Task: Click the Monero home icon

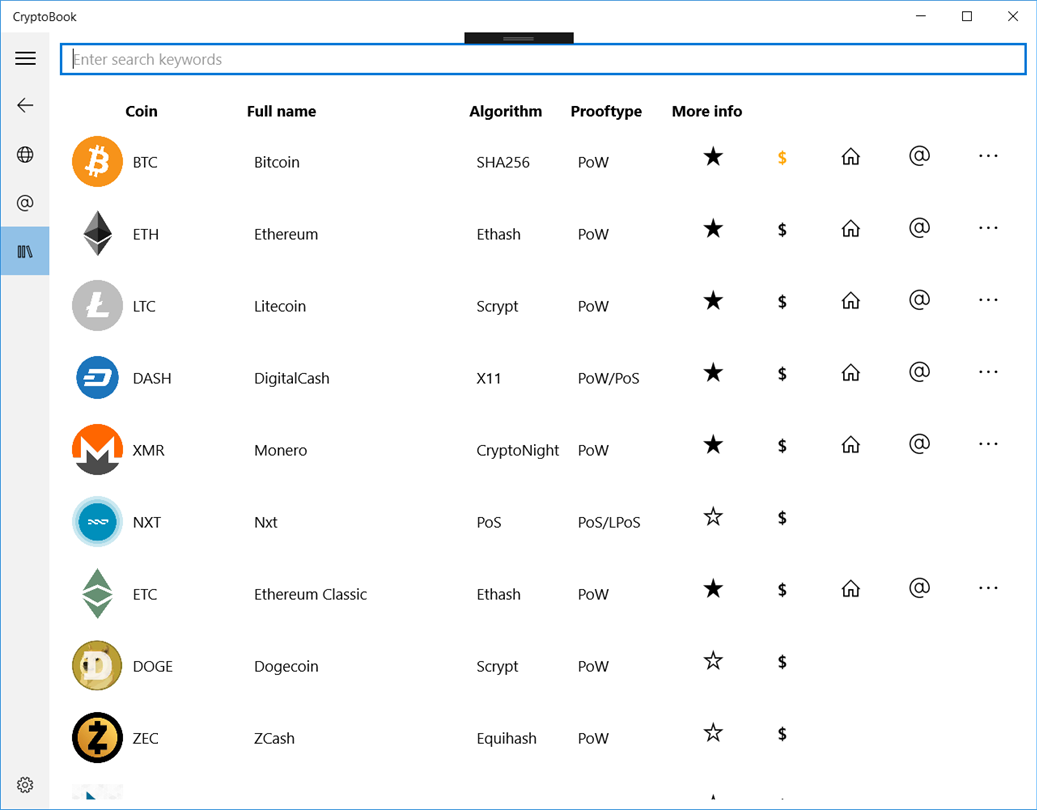Action: [851, 445]
